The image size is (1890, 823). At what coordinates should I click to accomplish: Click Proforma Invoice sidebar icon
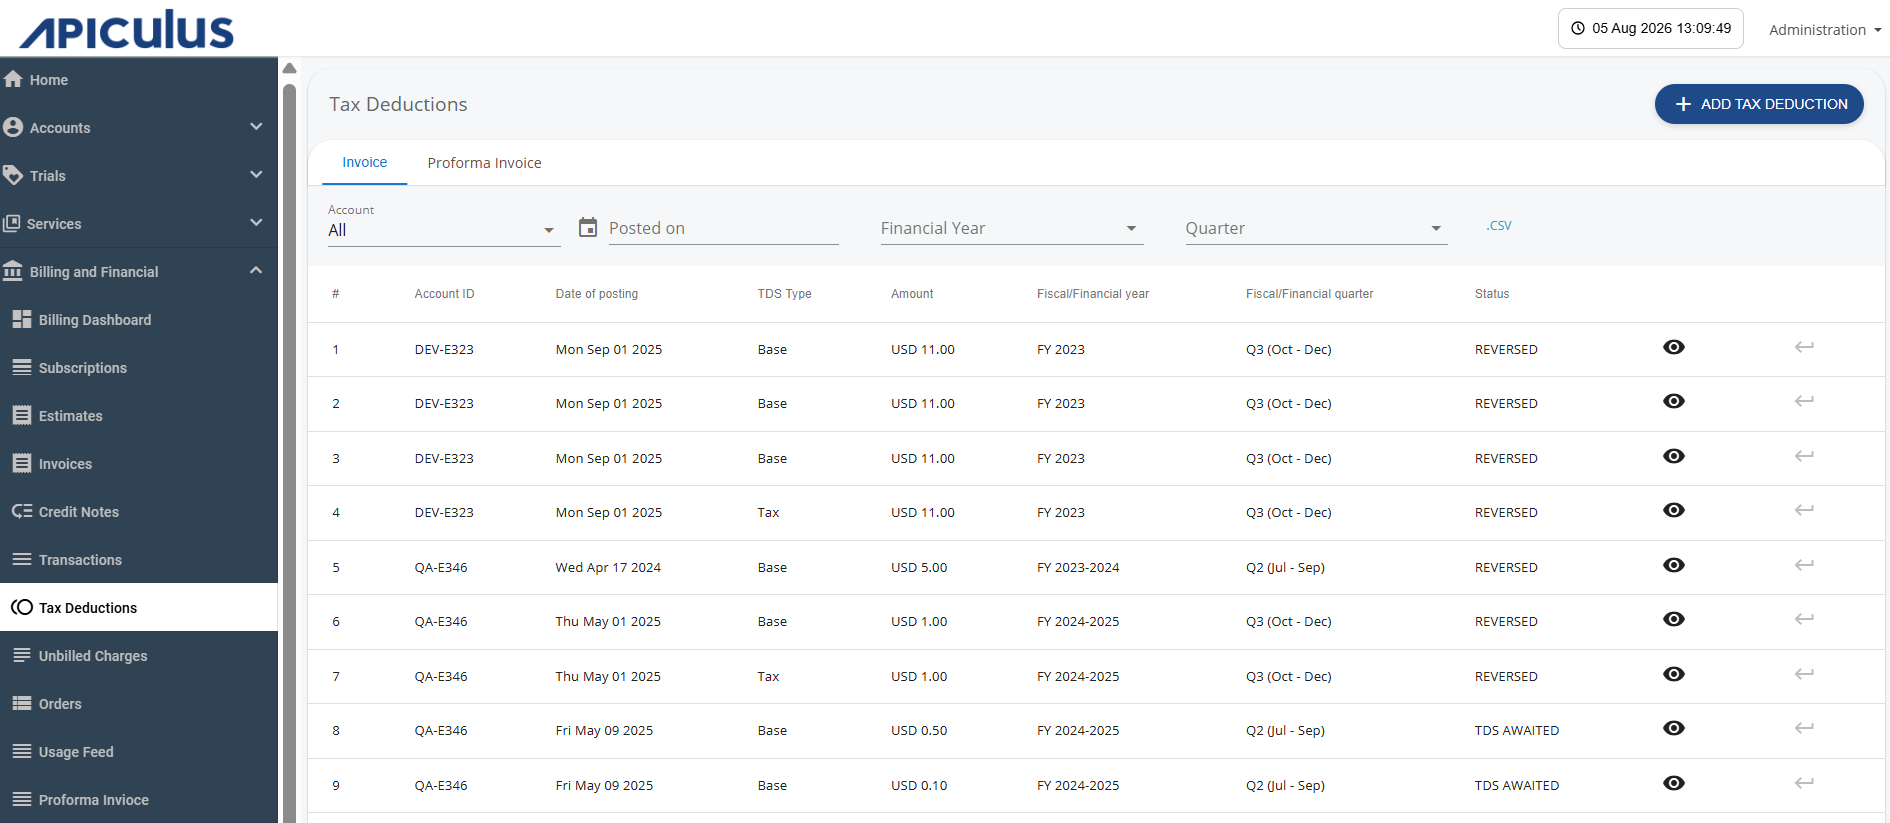click(x=22, y=799)
